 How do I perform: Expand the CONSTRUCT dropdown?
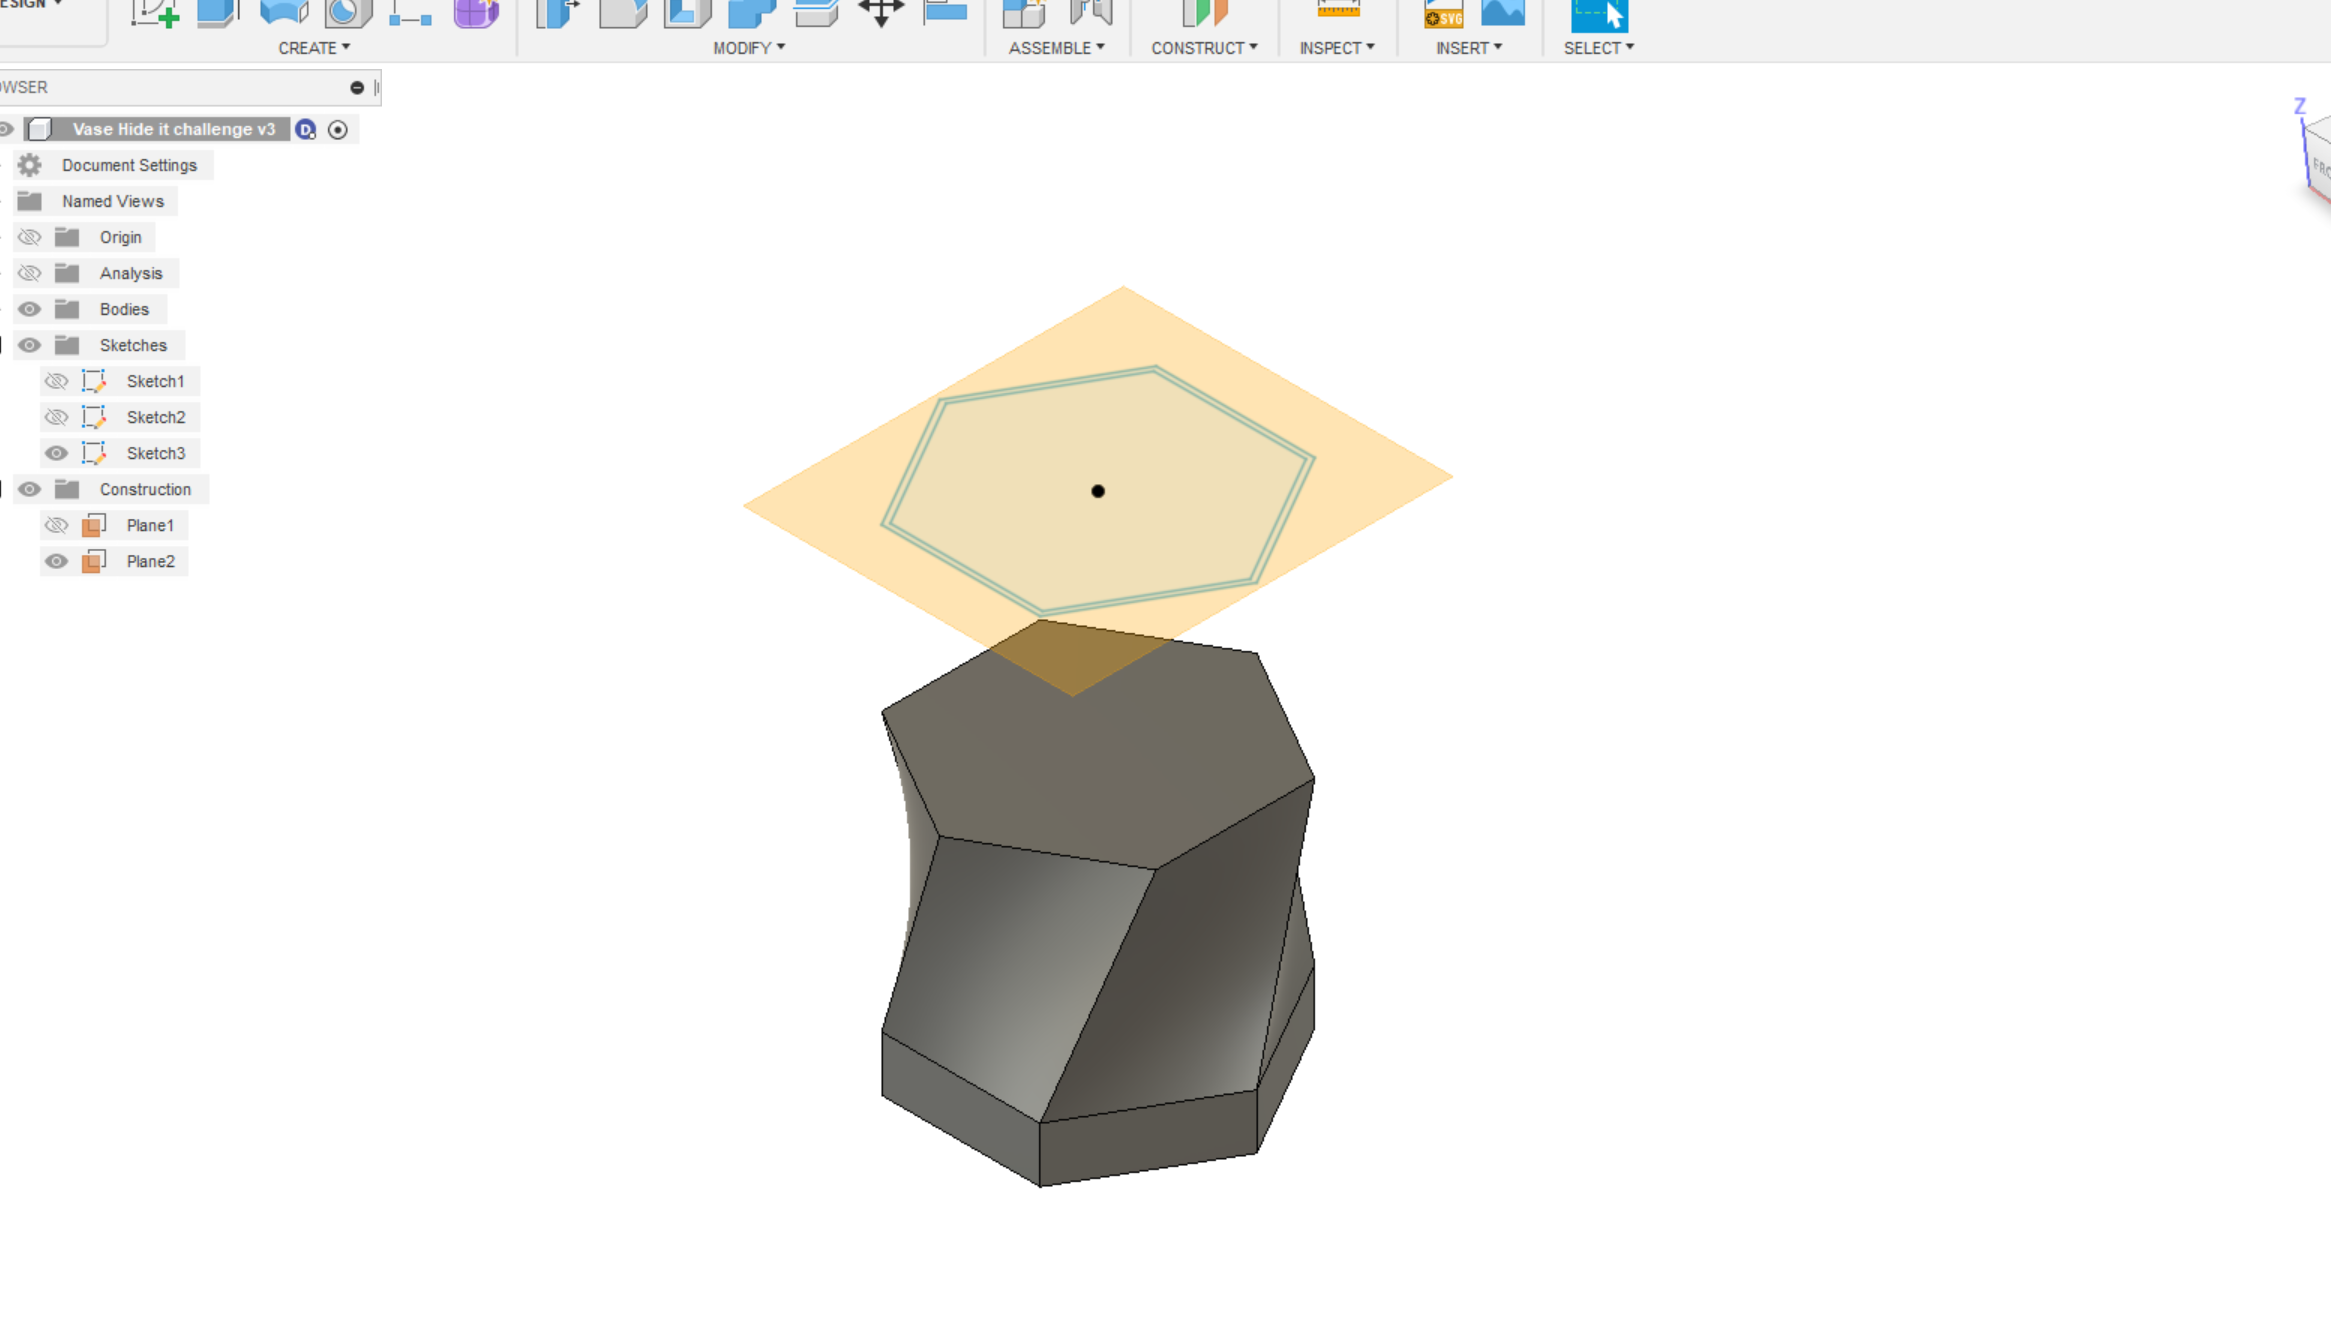1204,47
